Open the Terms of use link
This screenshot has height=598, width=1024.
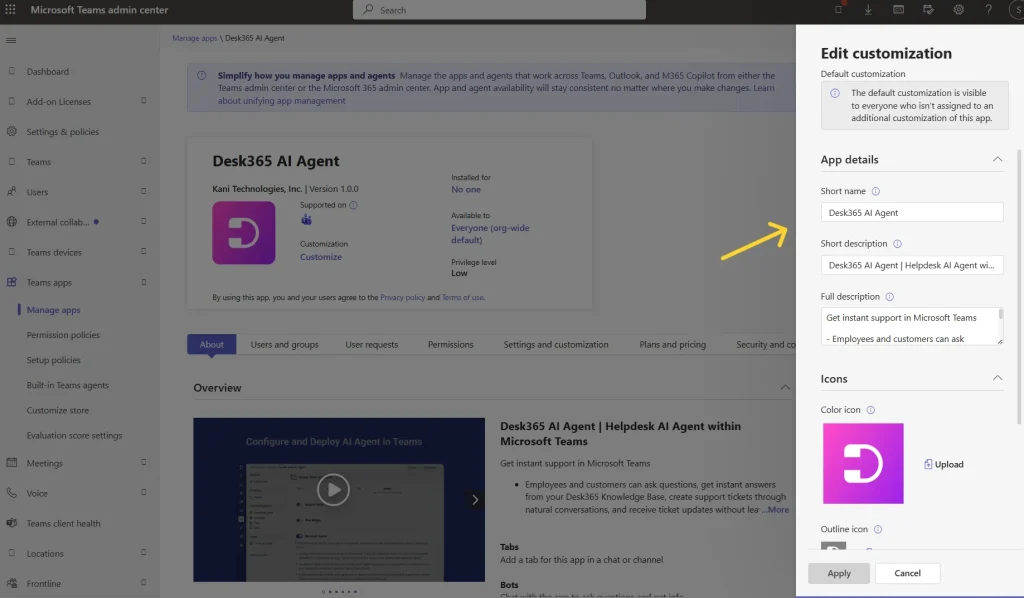coord(462,297)
